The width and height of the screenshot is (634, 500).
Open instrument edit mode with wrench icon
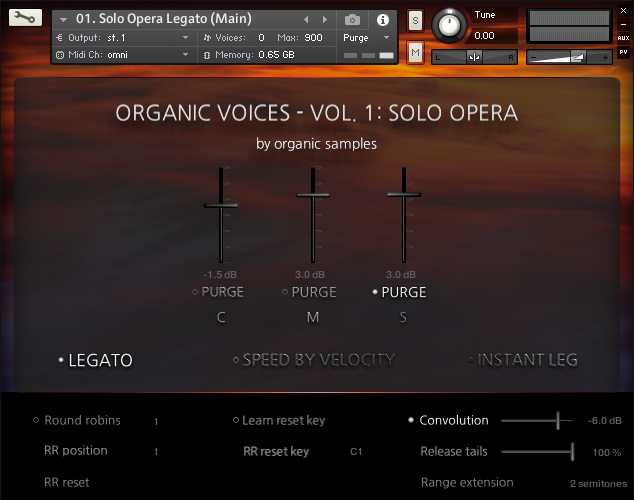pyautogui.click(x=25, y=18)
